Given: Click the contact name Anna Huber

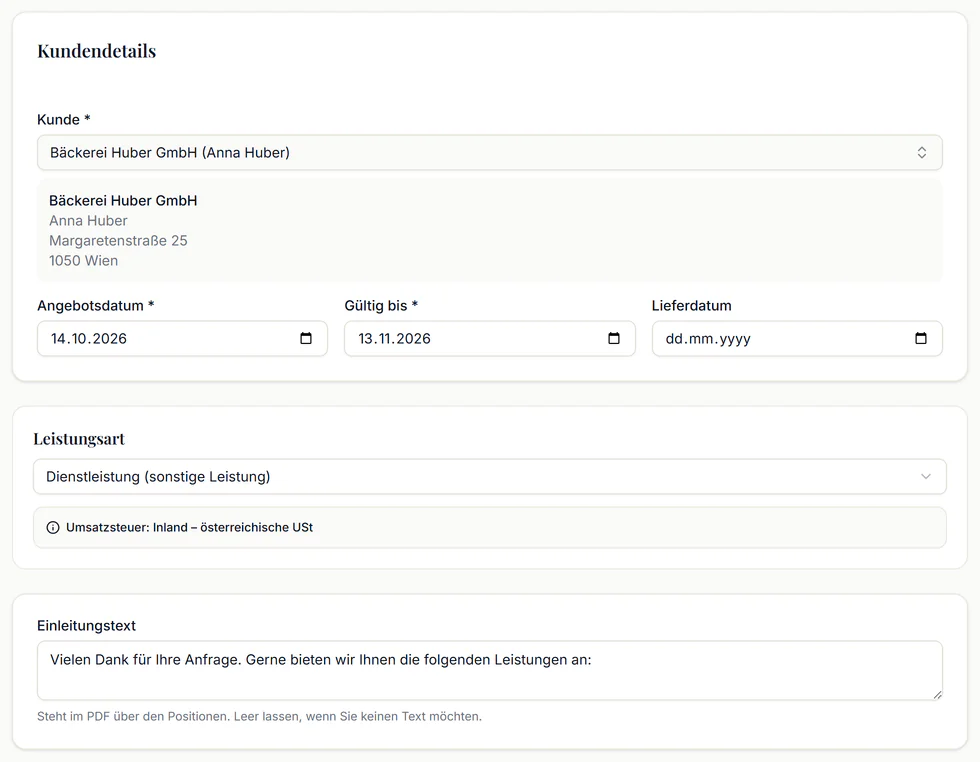Looking at the screenshot, I should coord(88,221).
